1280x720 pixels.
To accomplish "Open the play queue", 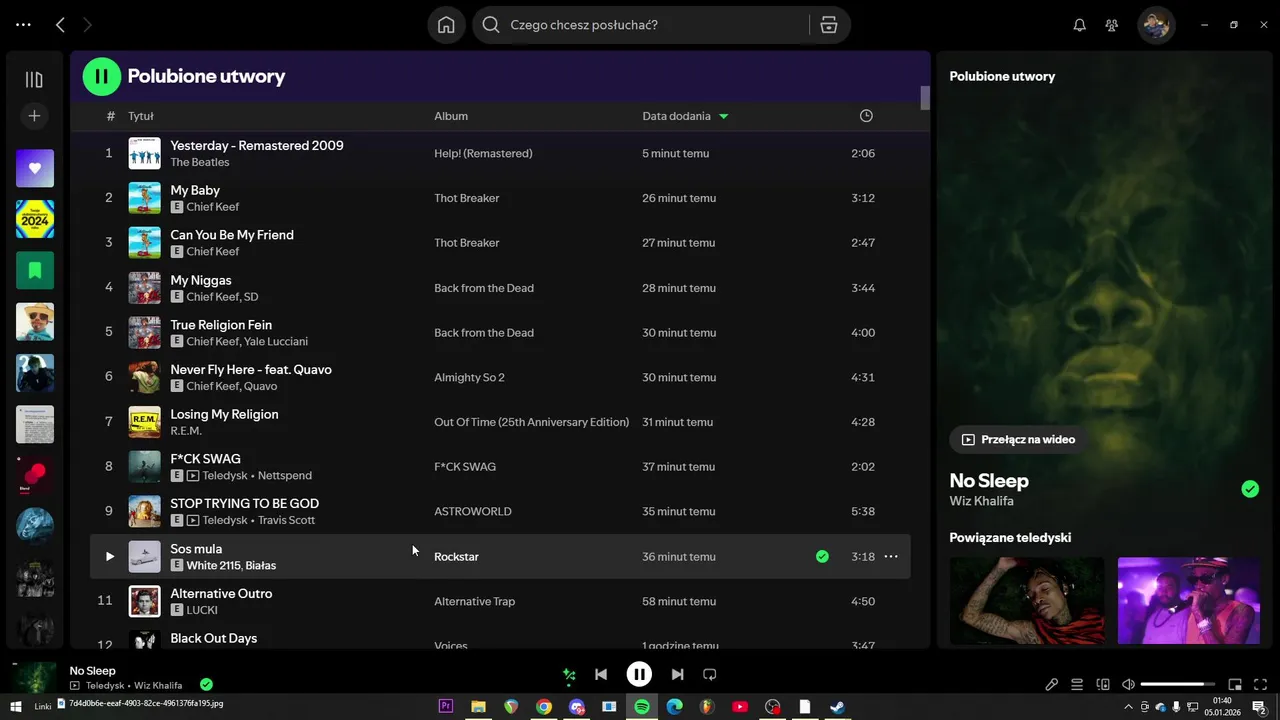I will (1077, 685).
